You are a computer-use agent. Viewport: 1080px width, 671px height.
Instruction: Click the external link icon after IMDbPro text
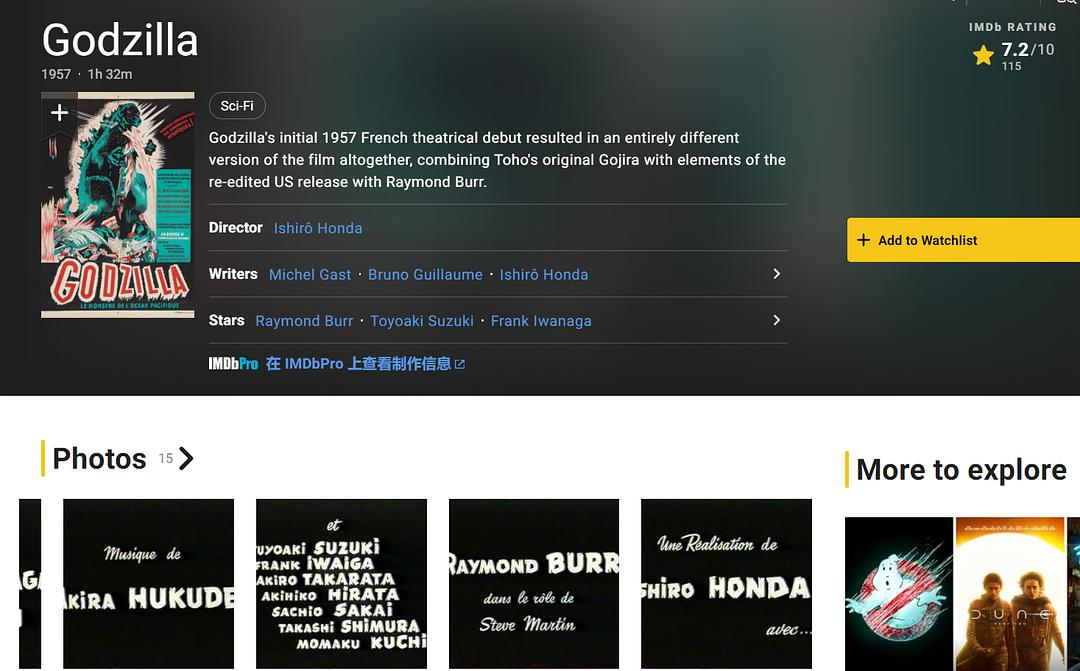[x=460, y=365]
